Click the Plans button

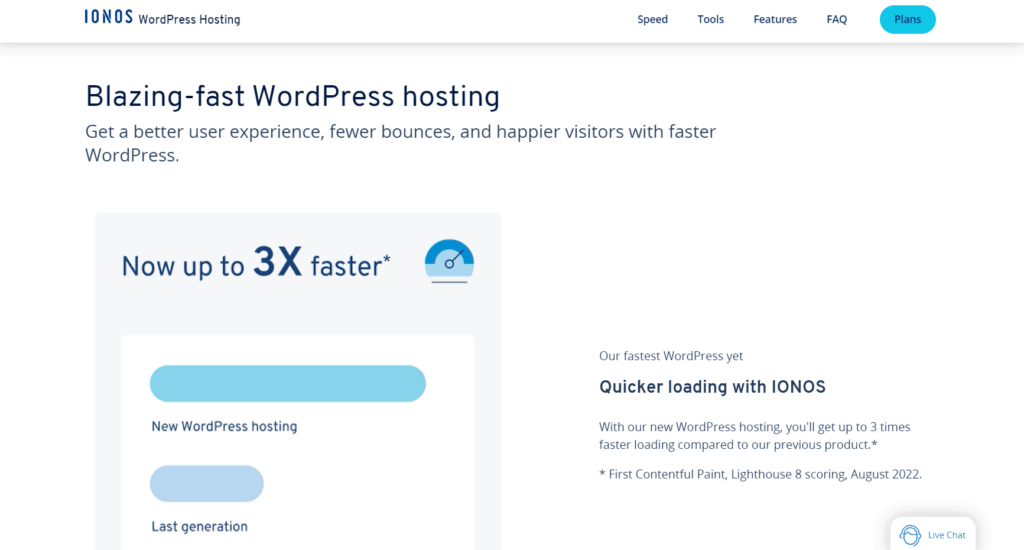pyautogui.click(x=907, y=20)
